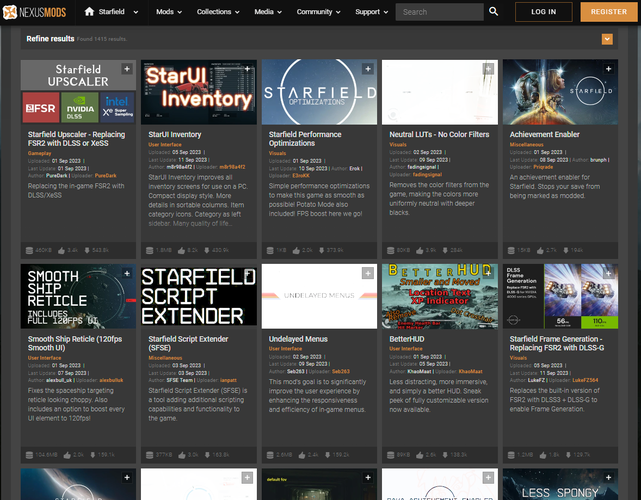Open Neutral LUTs - No Color Filters link
Viewport: 641px width, 500px height.
[439, 135]
